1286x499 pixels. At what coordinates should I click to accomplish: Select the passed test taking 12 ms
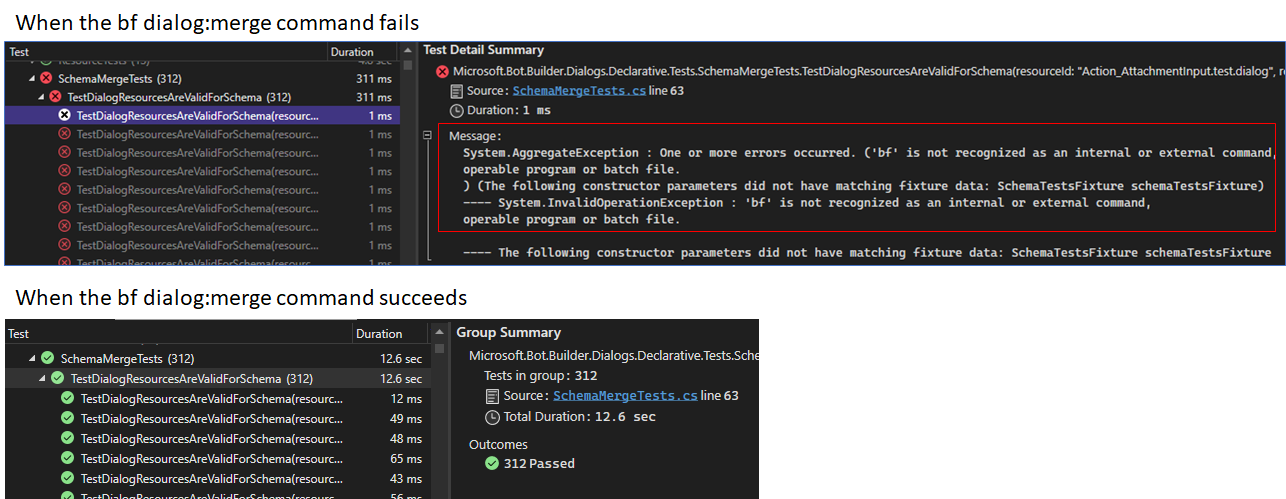(217, 398)
